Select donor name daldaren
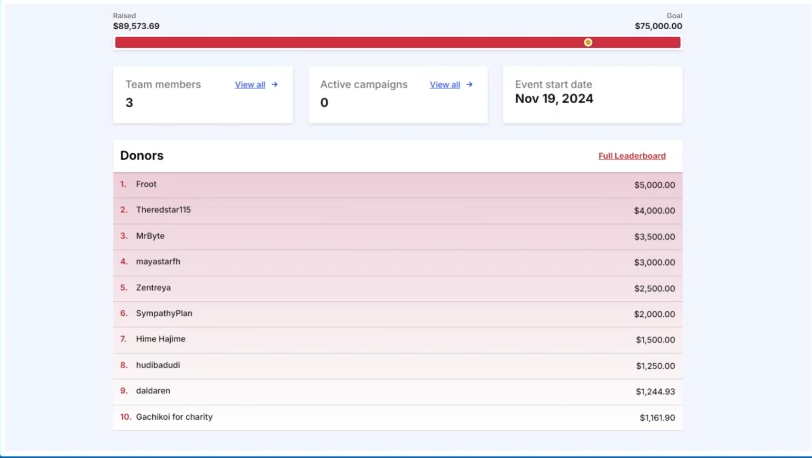This screenshot has width=812, height=458. coord(153,391)
